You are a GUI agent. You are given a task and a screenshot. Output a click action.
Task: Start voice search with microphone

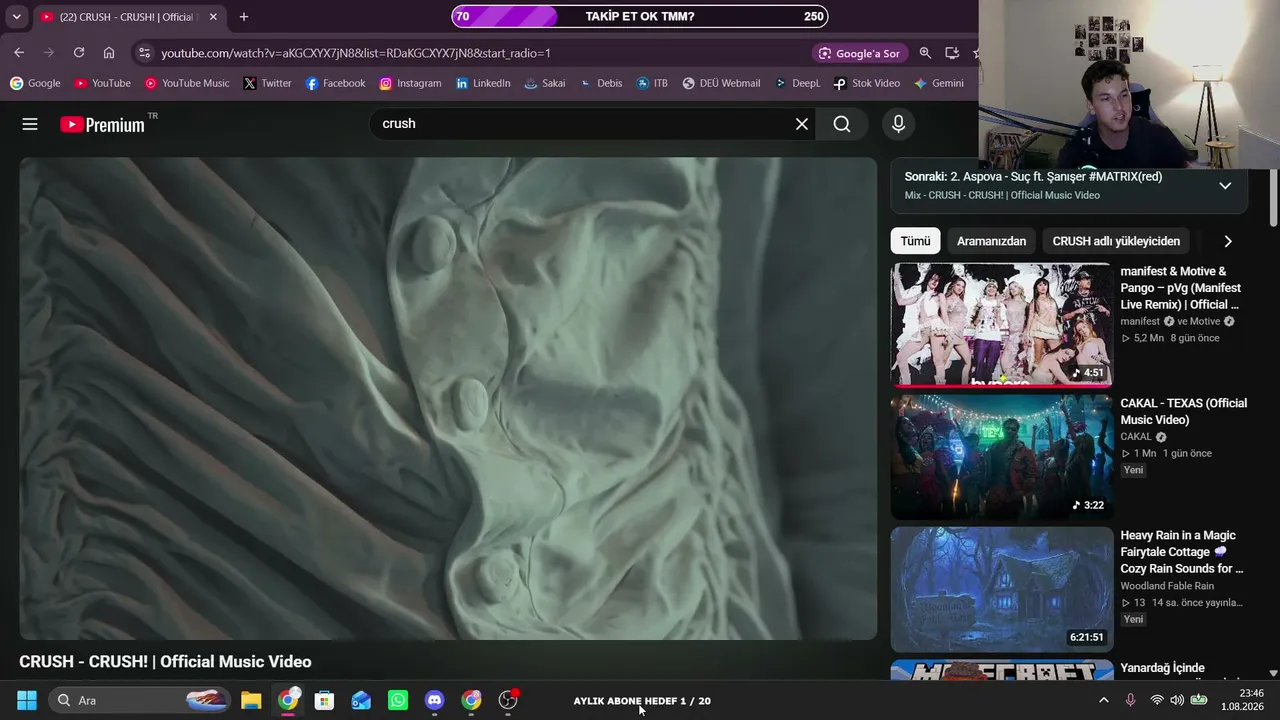pos(898,124)
